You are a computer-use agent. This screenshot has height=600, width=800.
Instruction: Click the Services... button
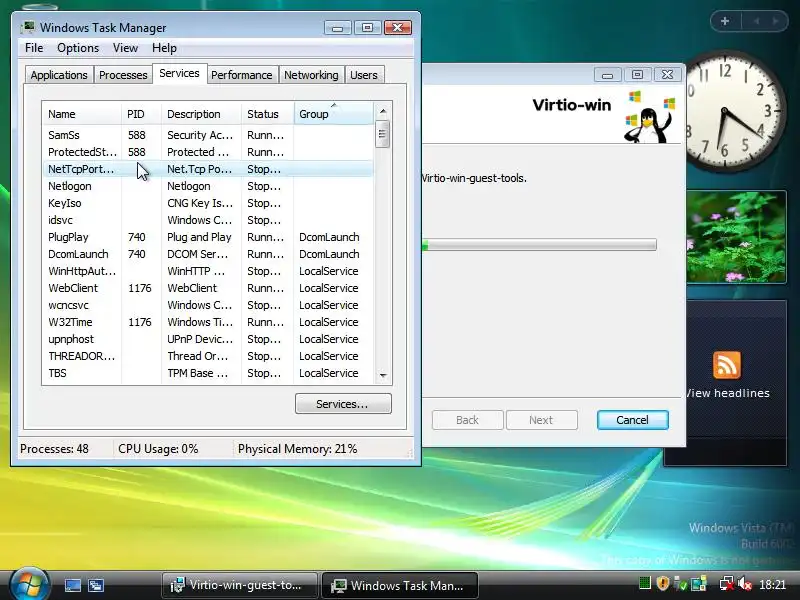343,404
